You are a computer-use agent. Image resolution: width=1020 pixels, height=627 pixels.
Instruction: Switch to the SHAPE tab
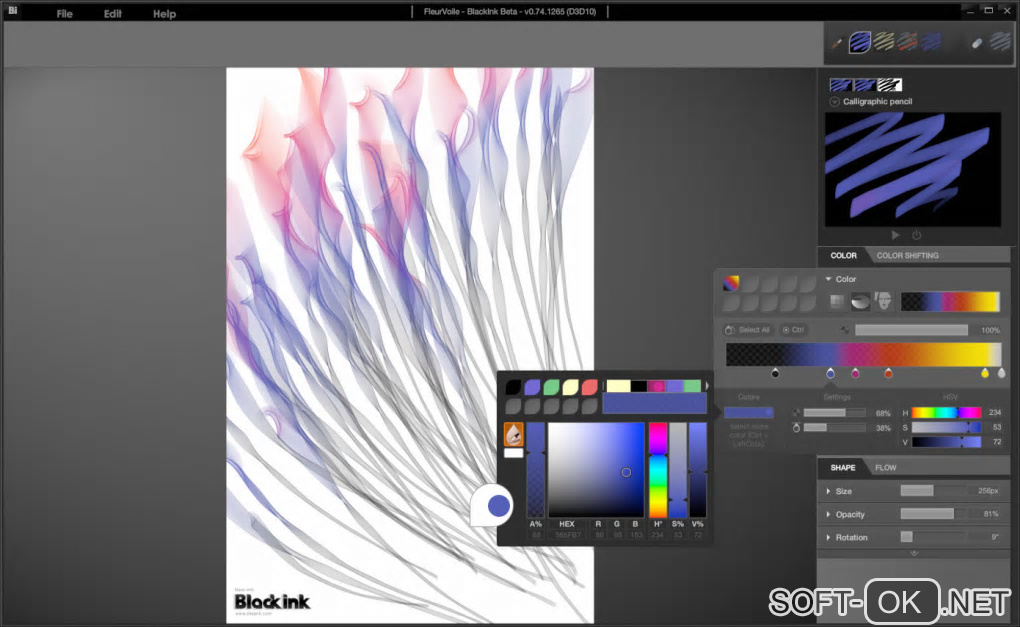pyautogui.click(x=842, y=468)
